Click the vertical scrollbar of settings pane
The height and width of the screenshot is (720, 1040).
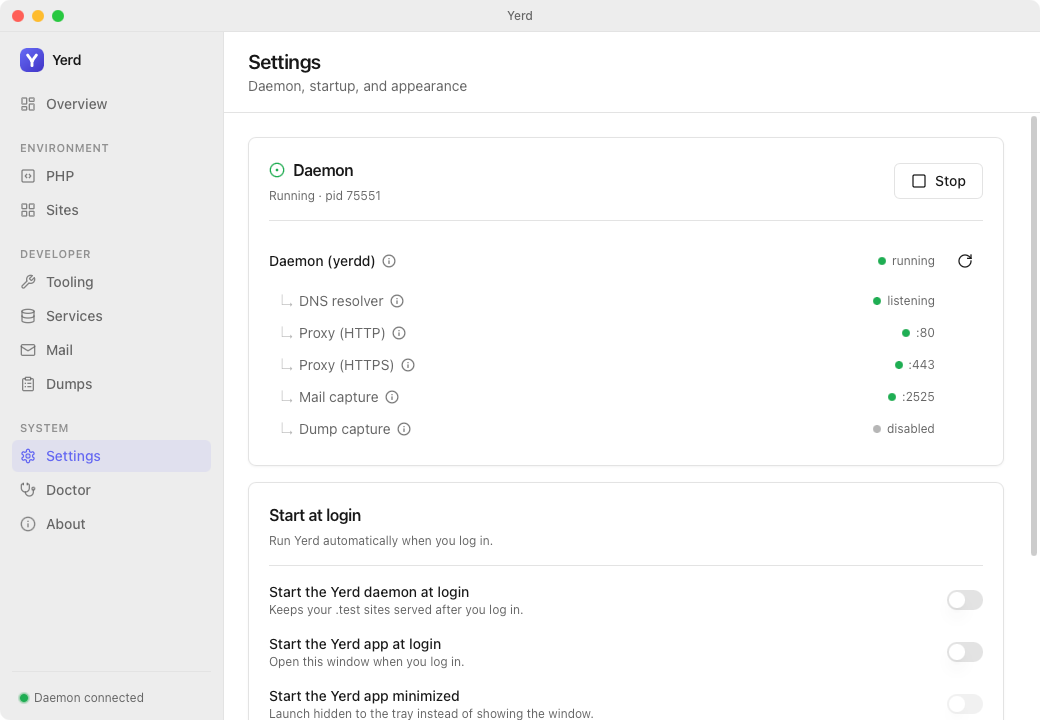pyautogui.click(x=1033, y=335)
